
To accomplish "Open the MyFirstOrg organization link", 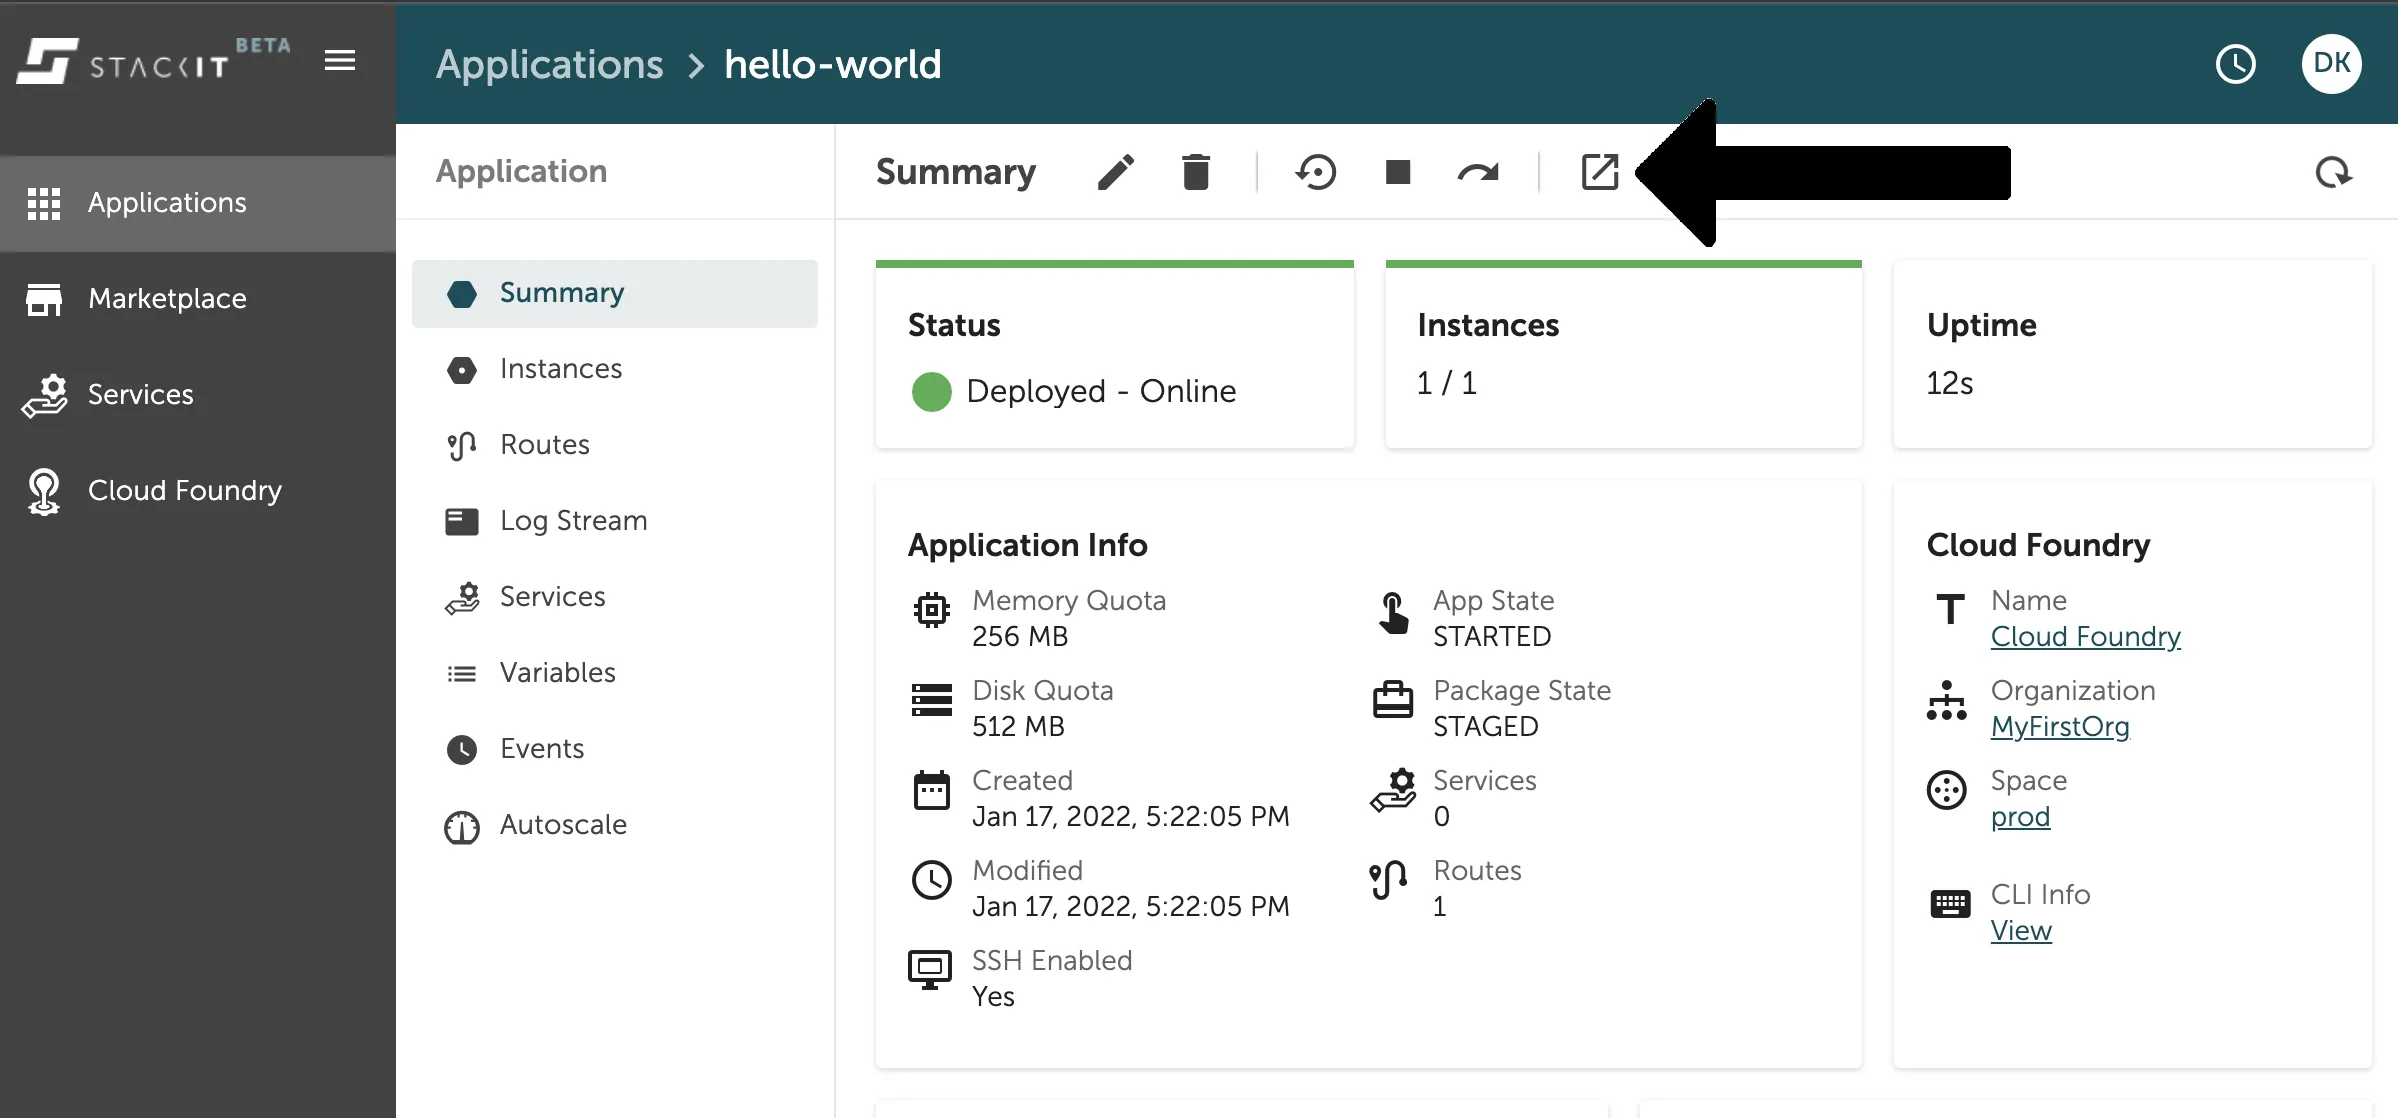I will point(2060,727).
